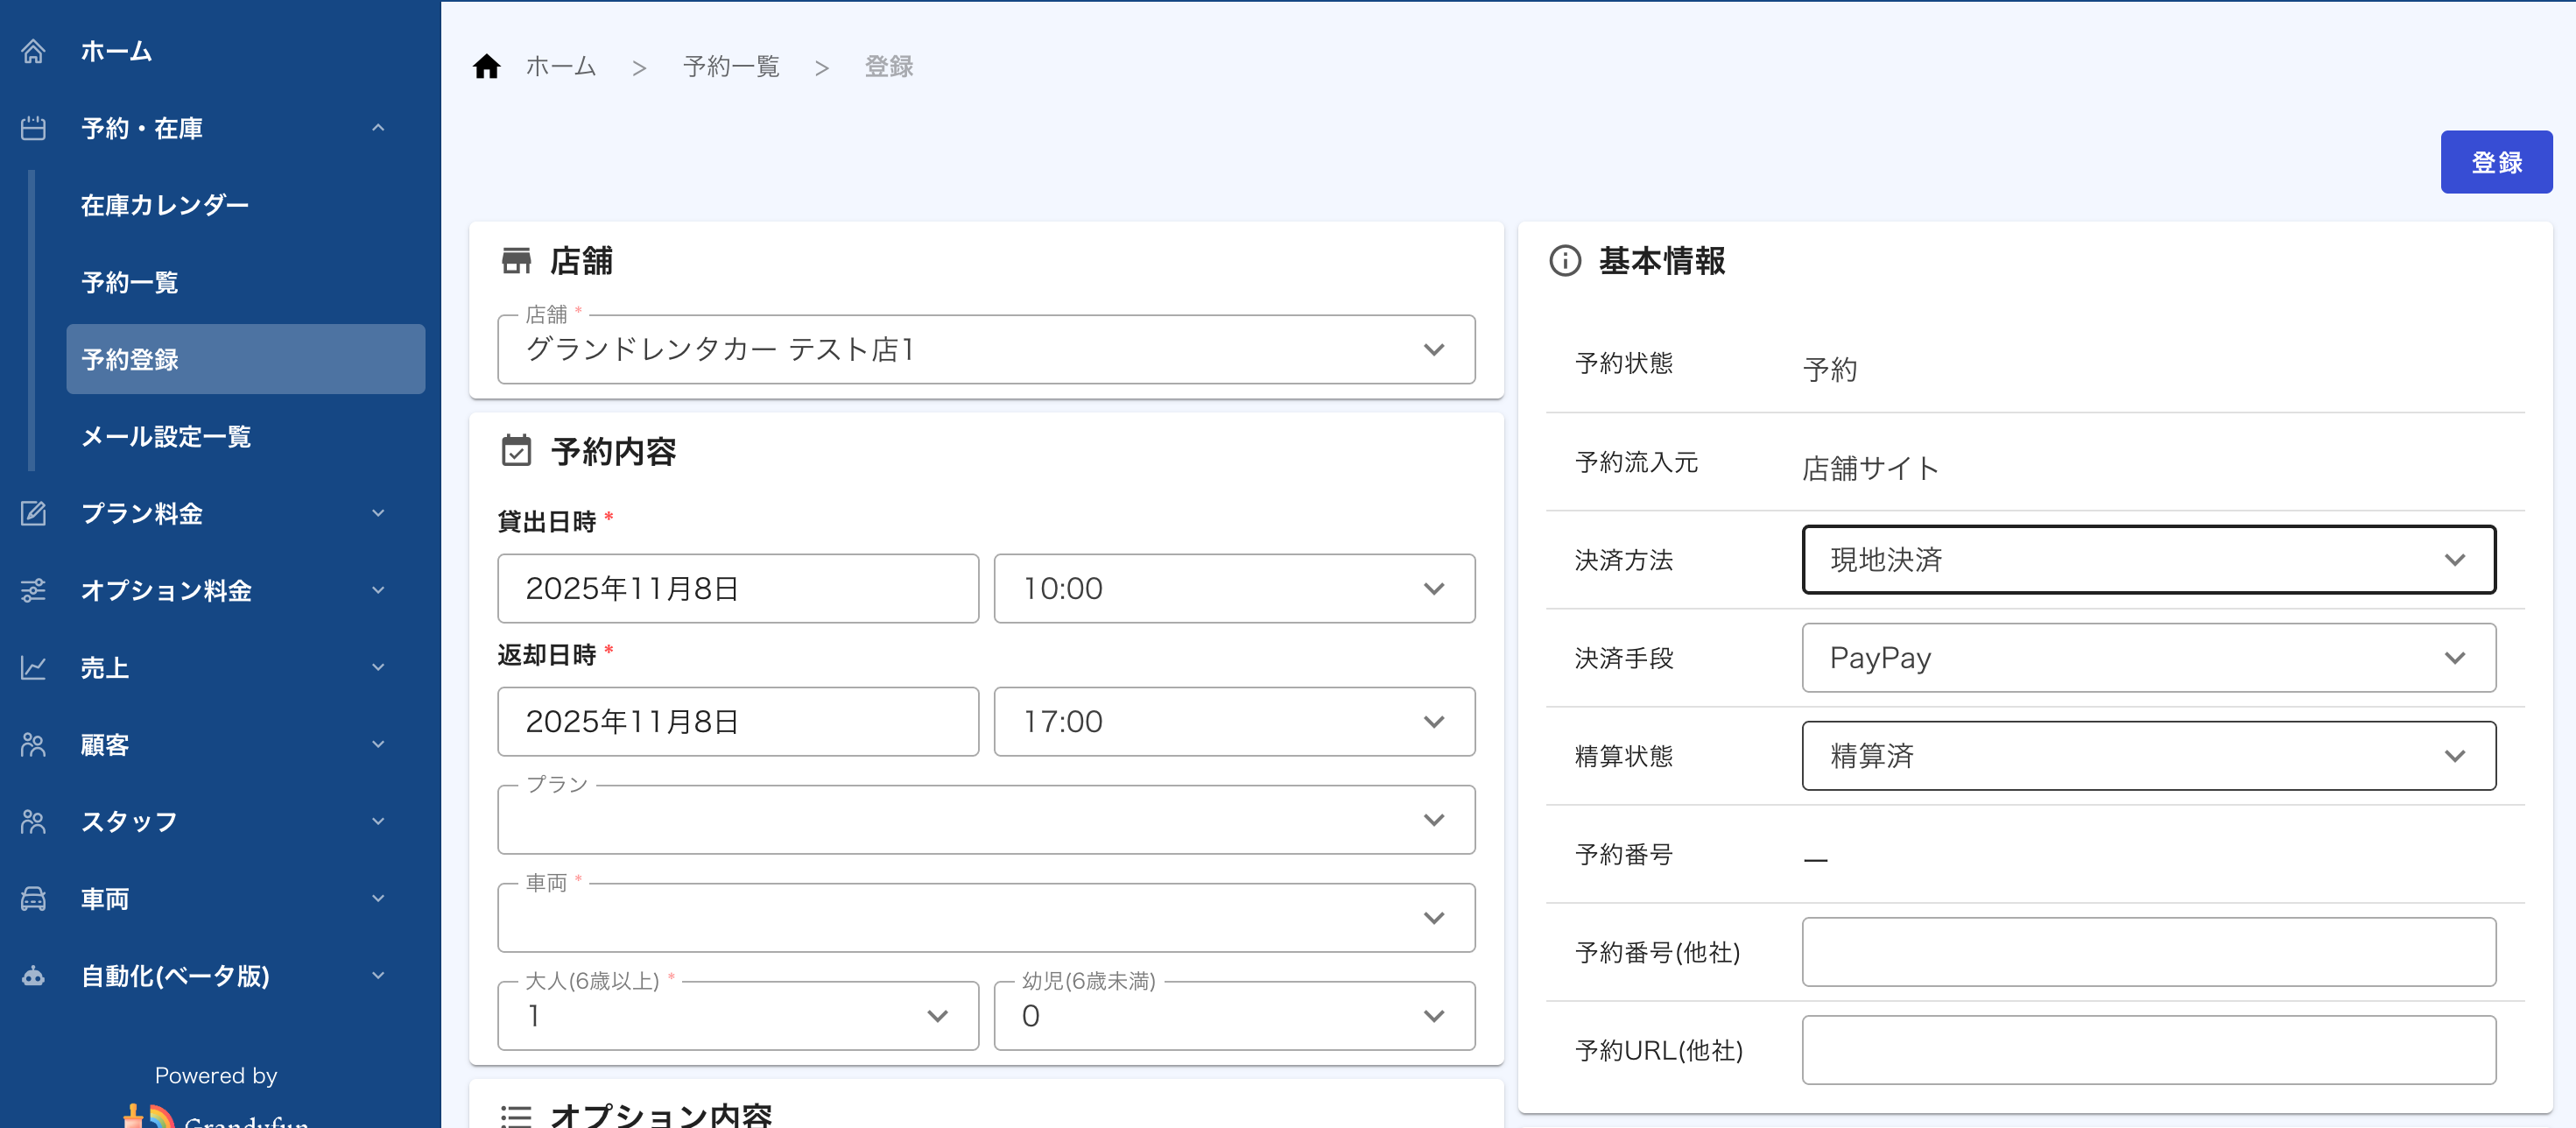Viewport: 2576px width, 1128px height.
Task: Open the 店舗 store dropdown
Action: coord(985,349)
